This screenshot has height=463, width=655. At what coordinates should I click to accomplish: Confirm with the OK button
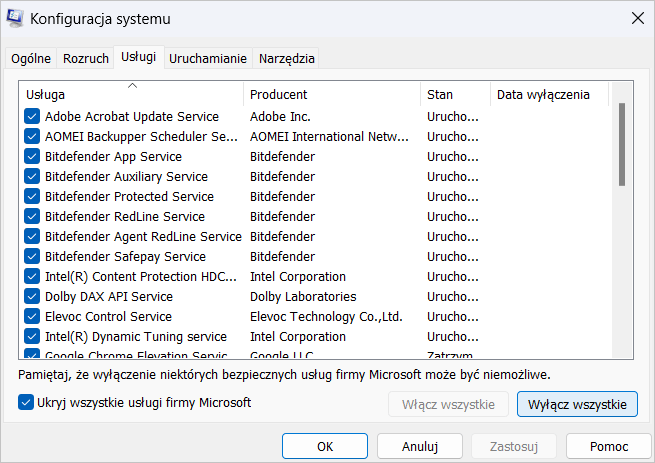(325, 446)
